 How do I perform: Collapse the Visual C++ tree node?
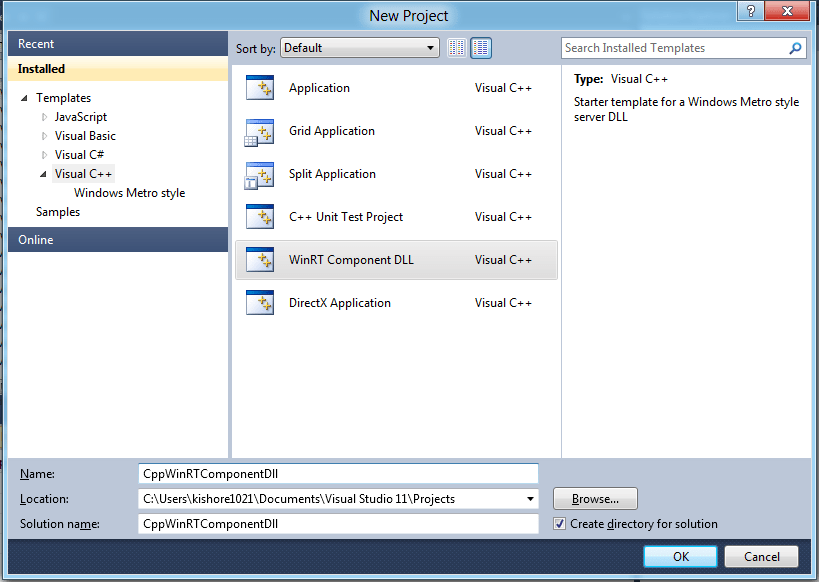point(43,174)
